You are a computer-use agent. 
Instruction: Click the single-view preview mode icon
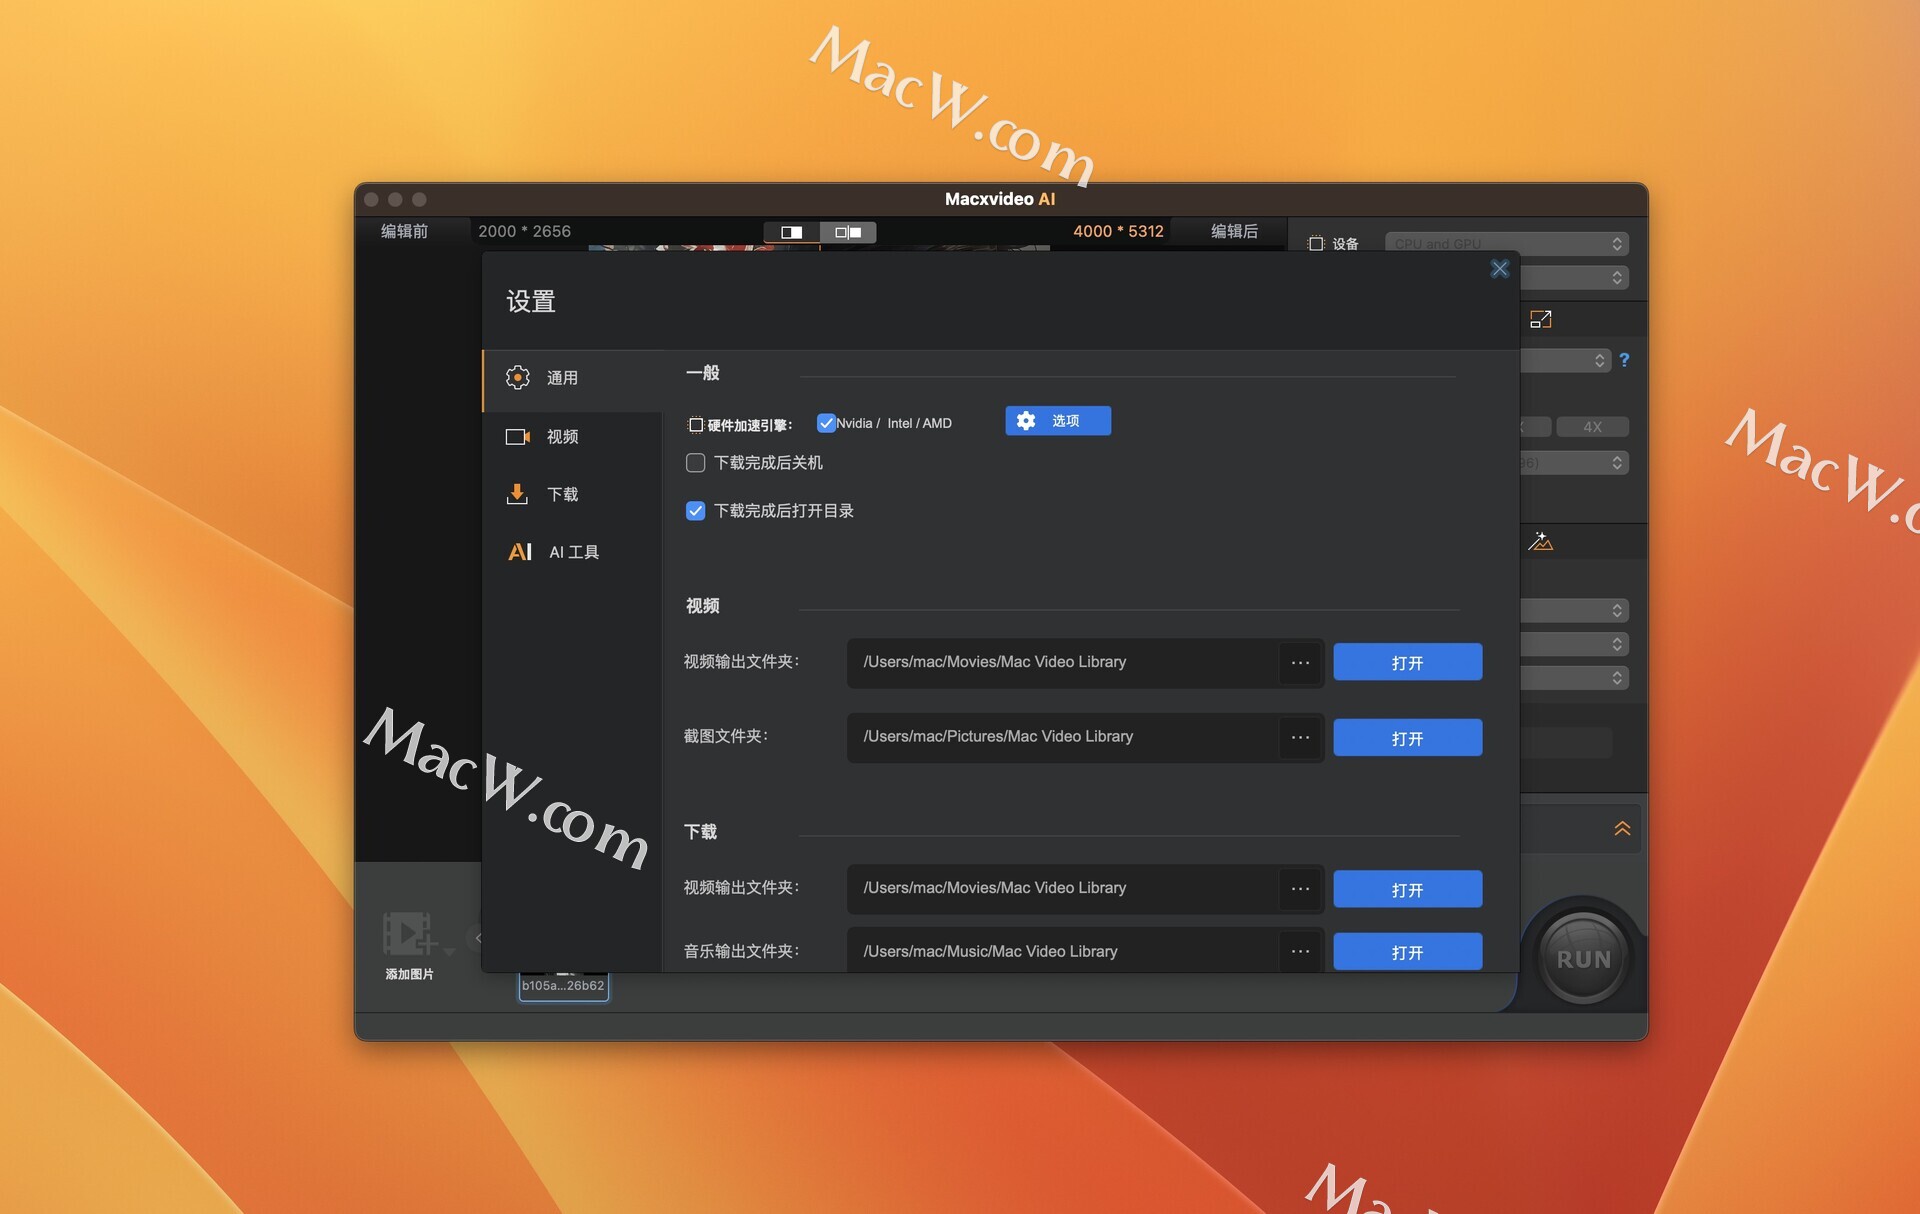(791, 232)
